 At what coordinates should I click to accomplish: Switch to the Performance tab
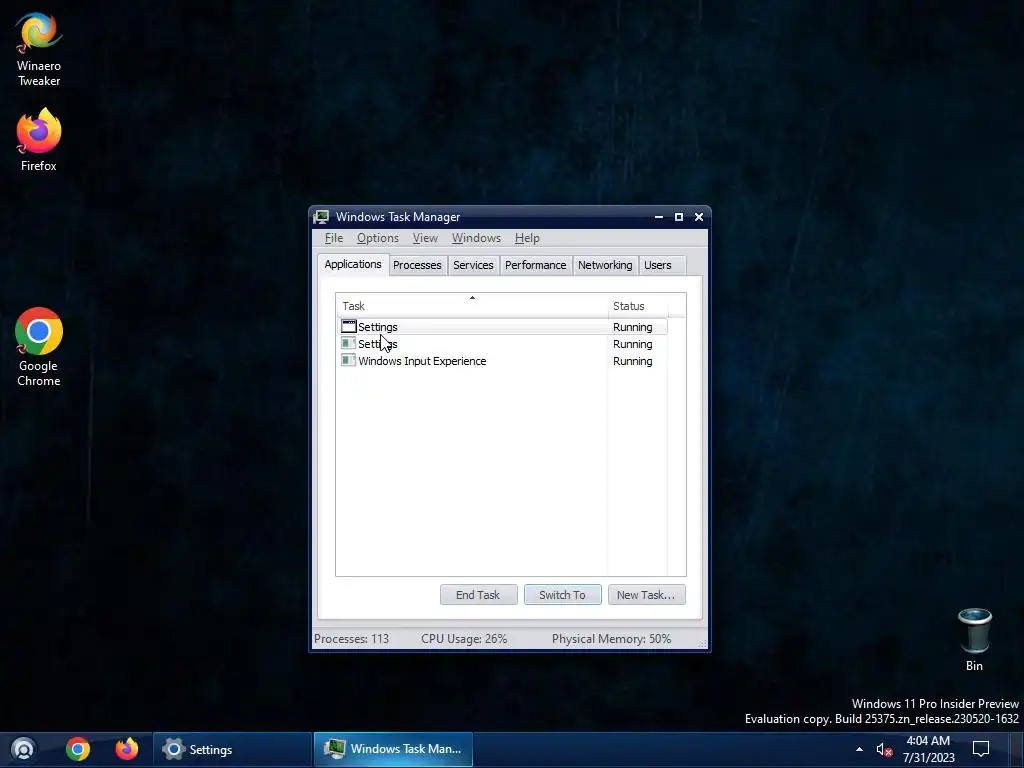coord(536,265)
